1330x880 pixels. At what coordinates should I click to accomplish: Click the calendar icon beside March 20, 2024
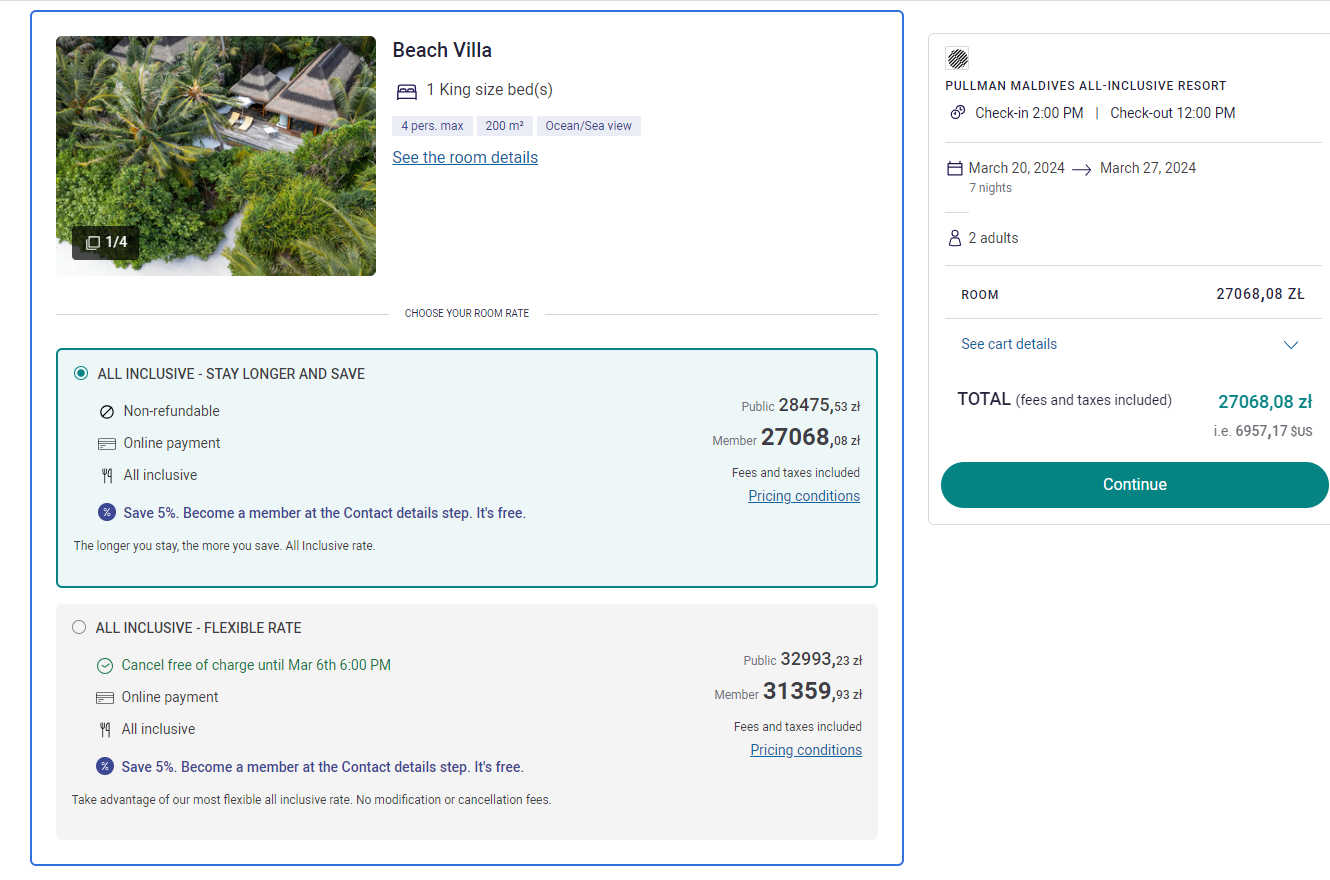coord(955,169)
